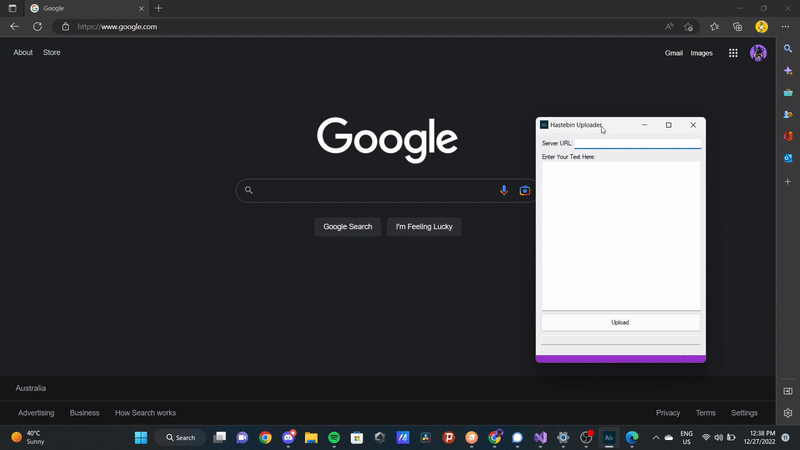Open Microsoft Edge from the taskbar

pyautogui.click(x=632, y=438)
